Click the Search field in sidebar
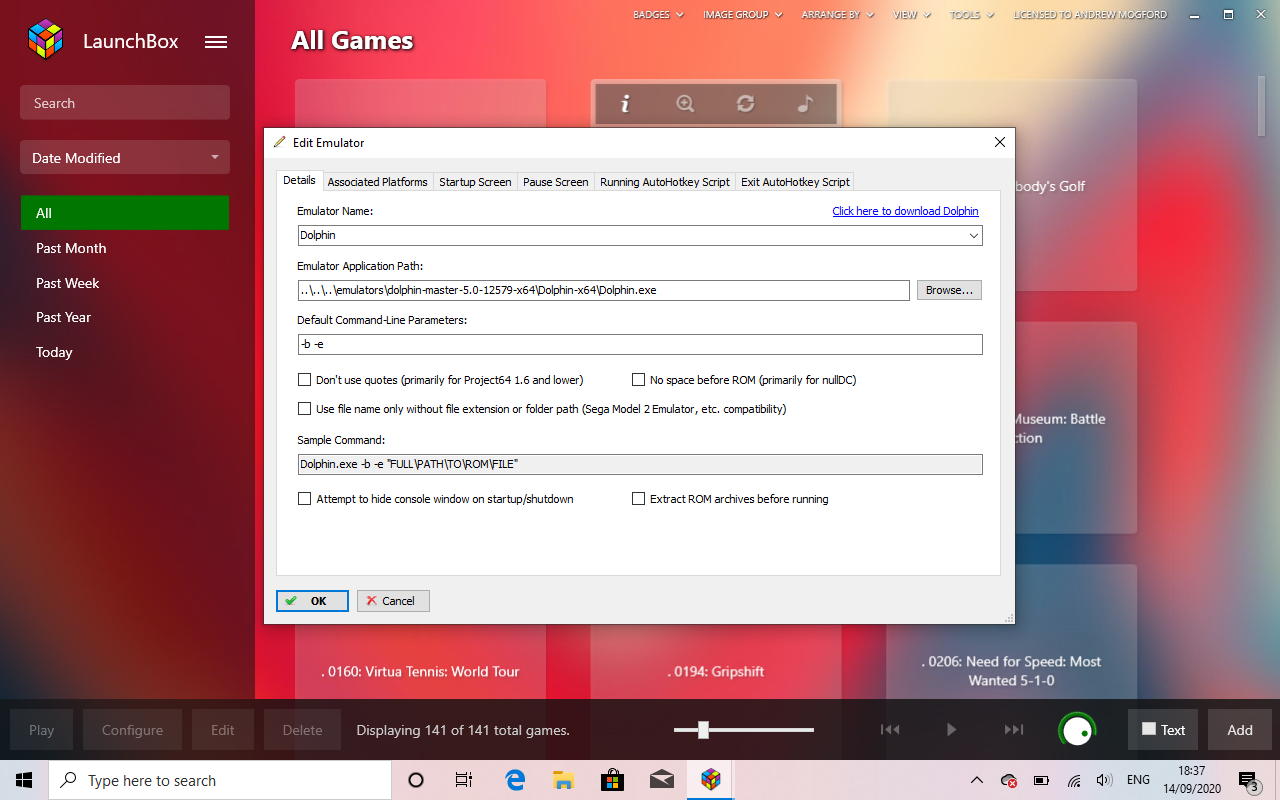This screenshot has width=1280, height=800. pos(125,103)
